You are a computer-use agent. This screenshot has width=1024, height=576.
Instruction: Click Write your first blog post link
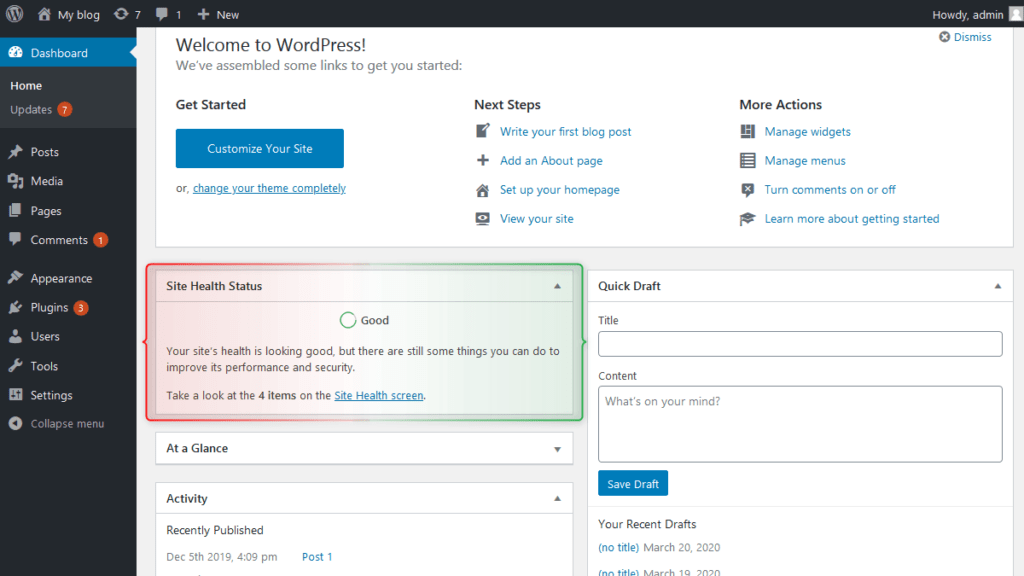(566, 131)
